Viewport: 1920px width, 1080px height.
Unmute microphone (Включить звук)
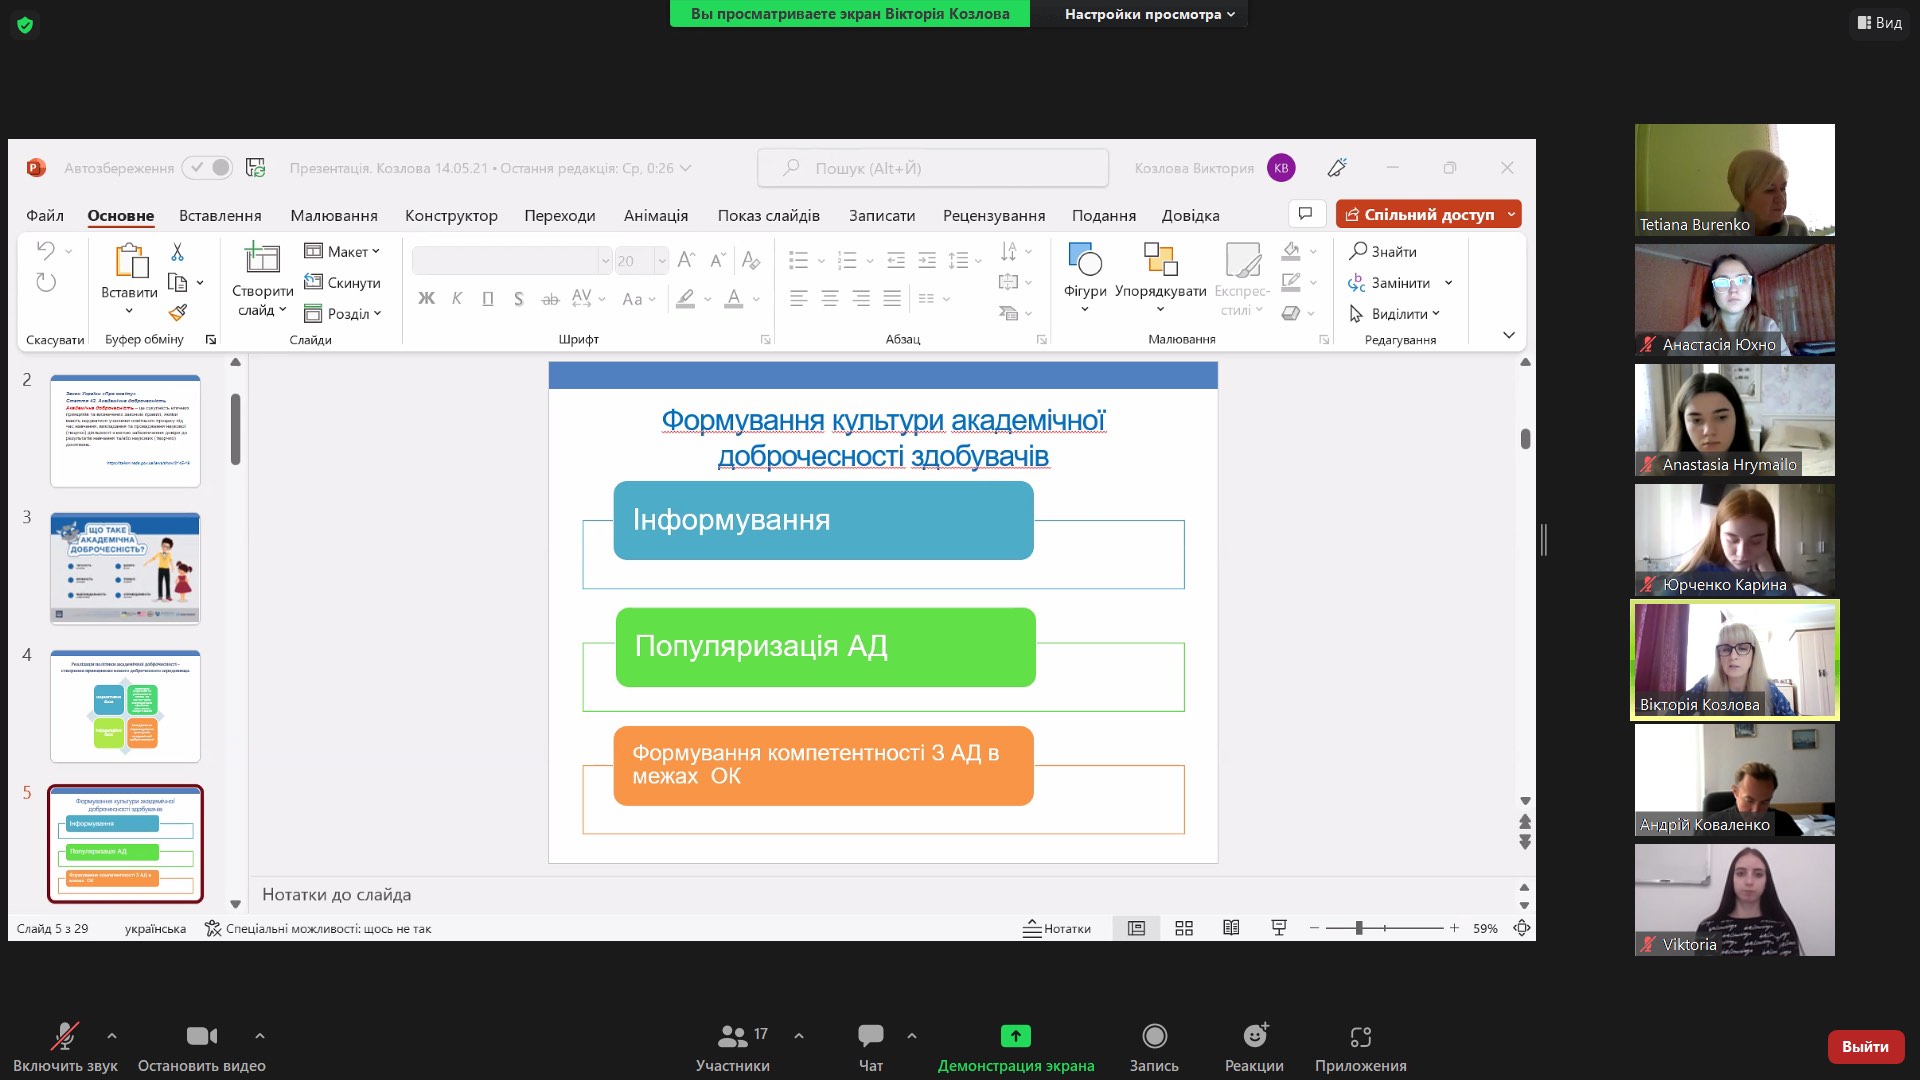(x=65, y=1037)
